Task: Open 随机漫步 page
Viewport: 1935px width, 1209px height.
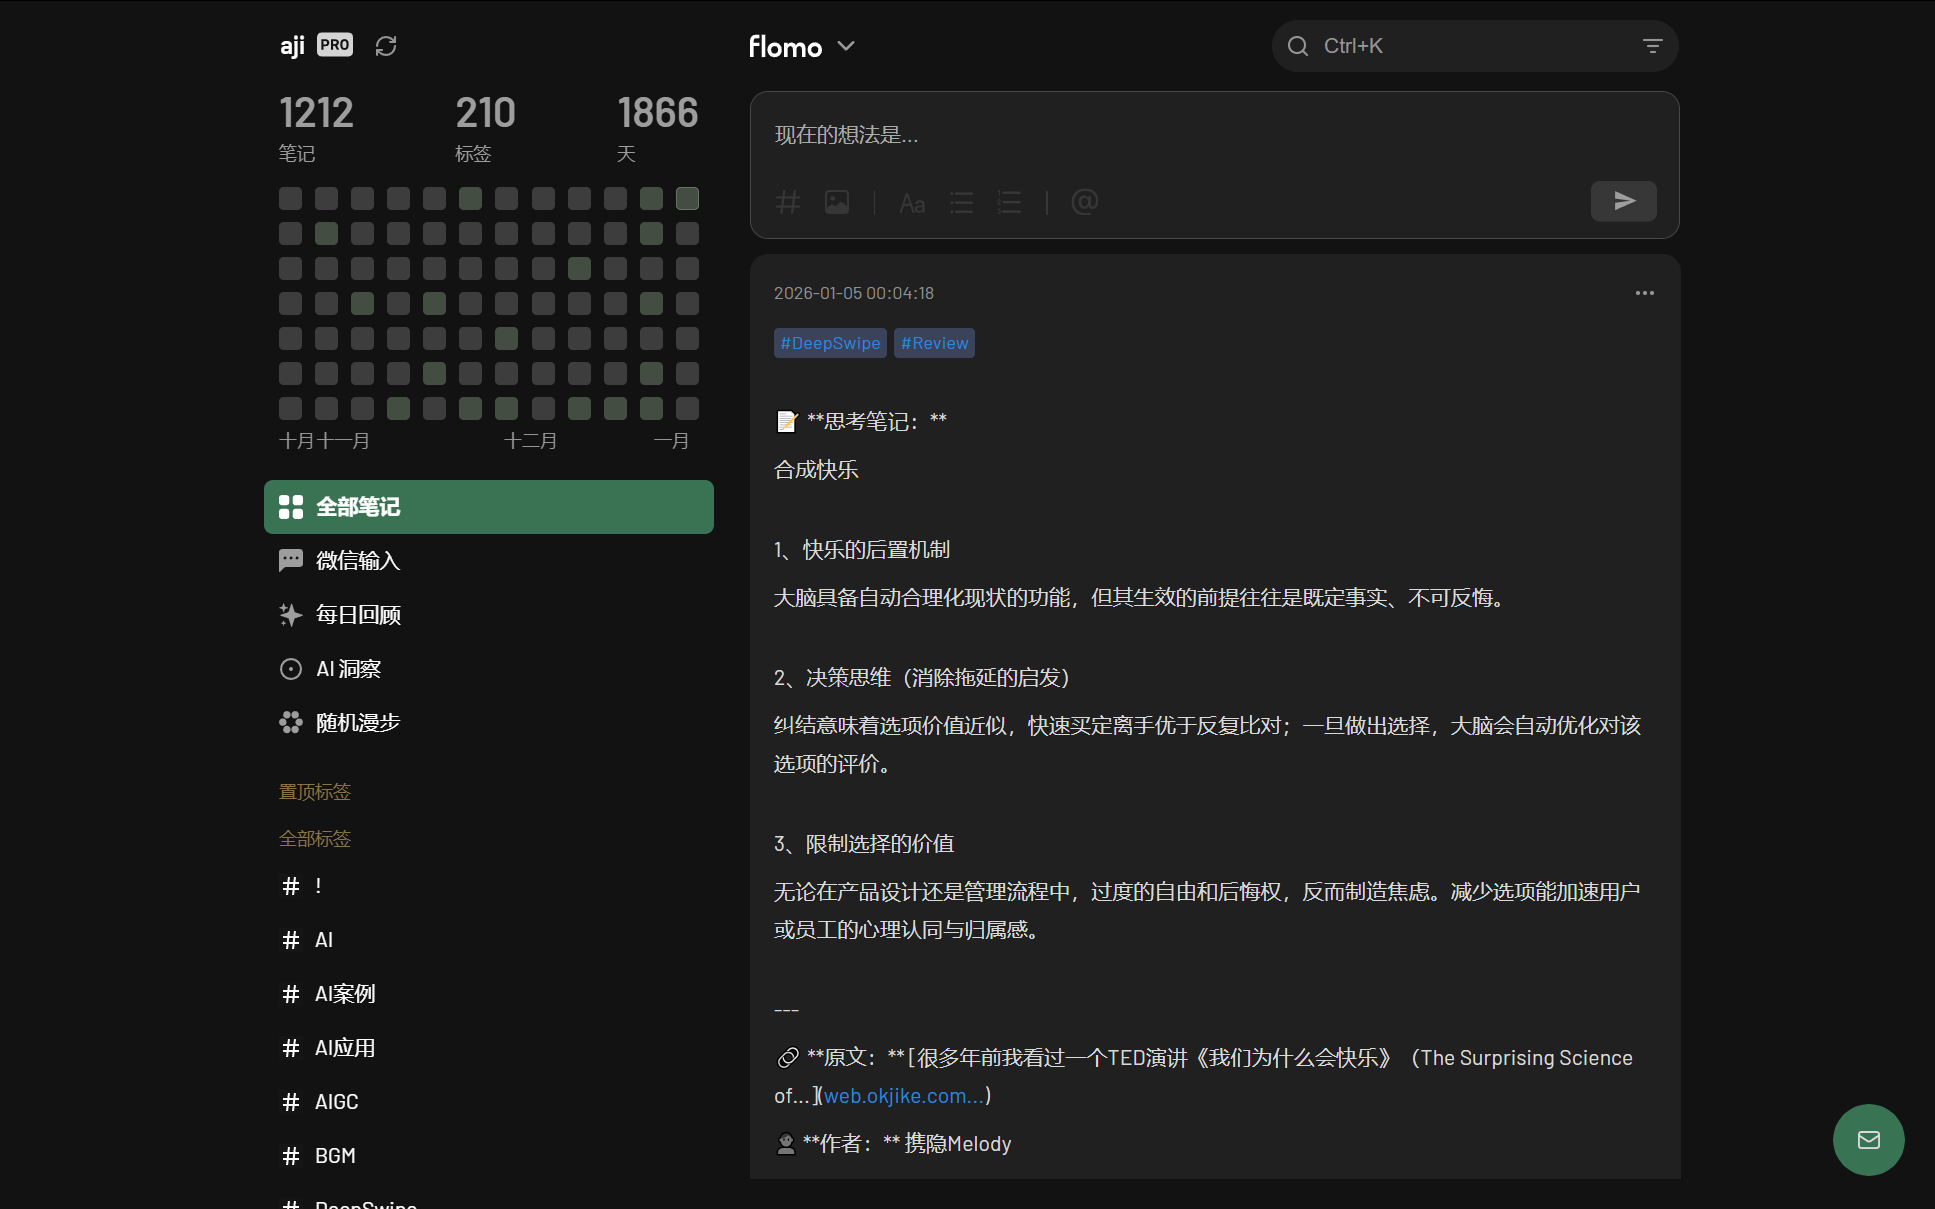Action: click(x=358, y=723)
